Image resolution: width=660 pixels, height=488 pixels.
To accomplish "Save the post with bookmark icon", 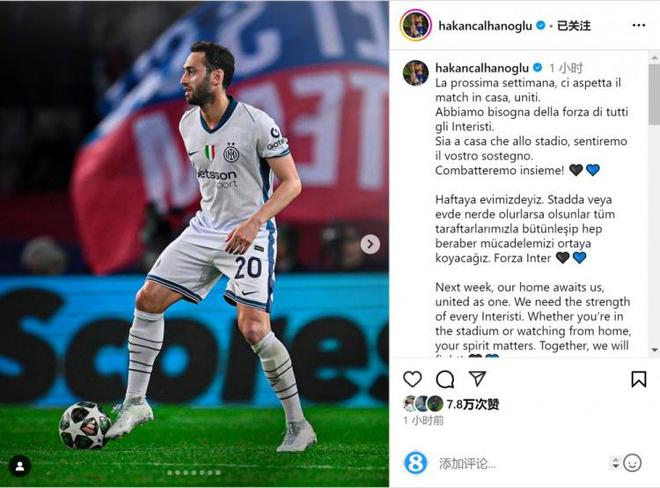I will (639, 379).
